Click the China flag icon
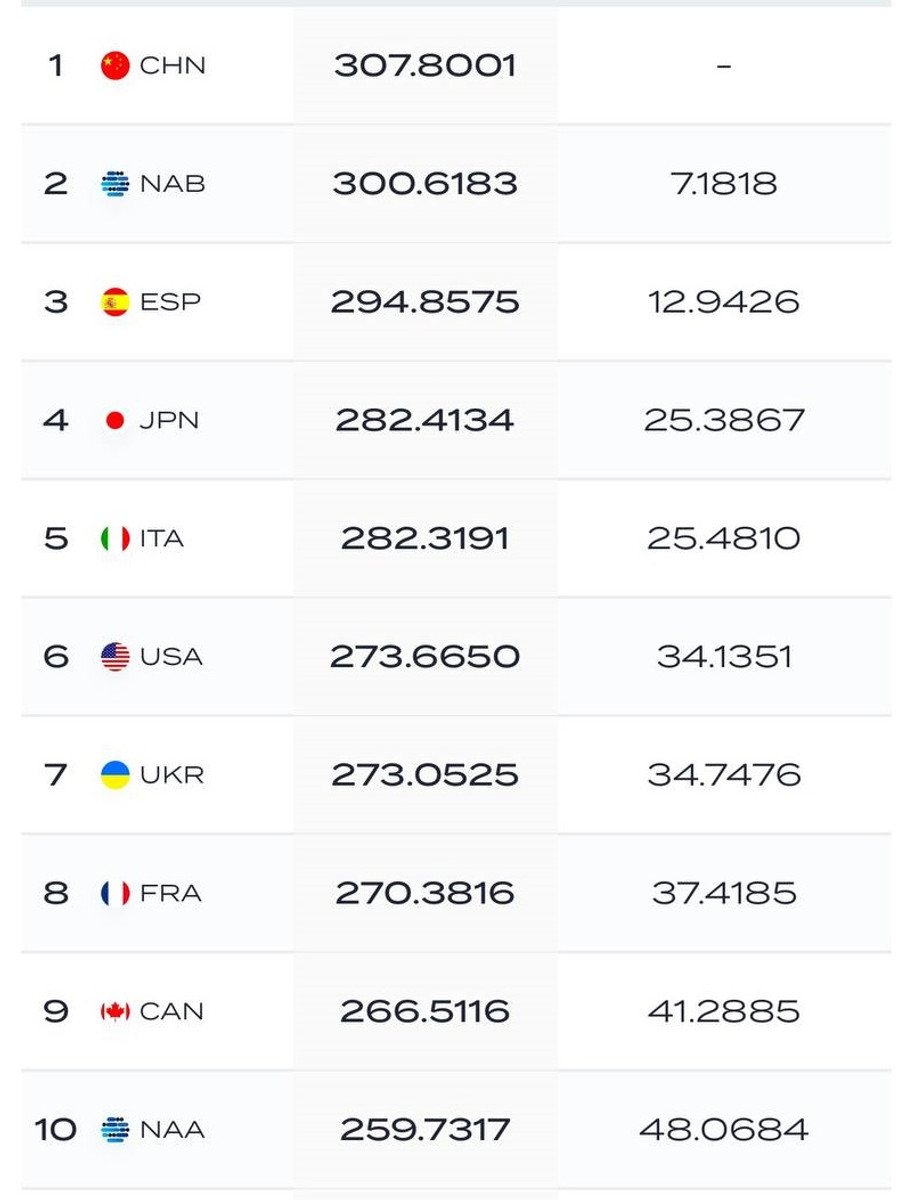The height and width of the screenshot is (1200, 920). pos(115,66)
